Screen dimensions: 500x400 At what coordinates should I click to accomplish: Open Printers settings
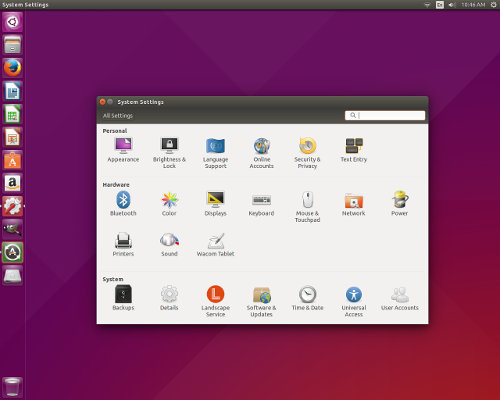(x=123, y=244)
